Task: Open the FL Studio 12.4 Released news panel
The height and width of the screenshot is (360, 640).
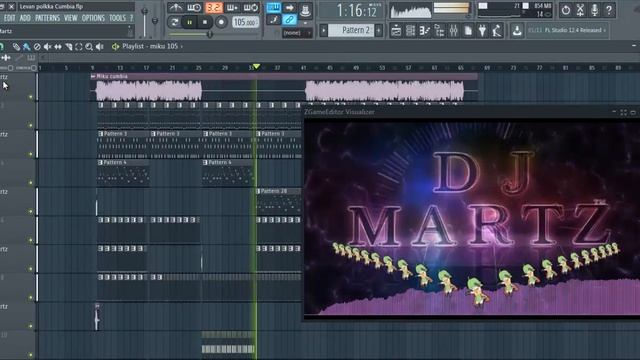Action: [567, 30]
